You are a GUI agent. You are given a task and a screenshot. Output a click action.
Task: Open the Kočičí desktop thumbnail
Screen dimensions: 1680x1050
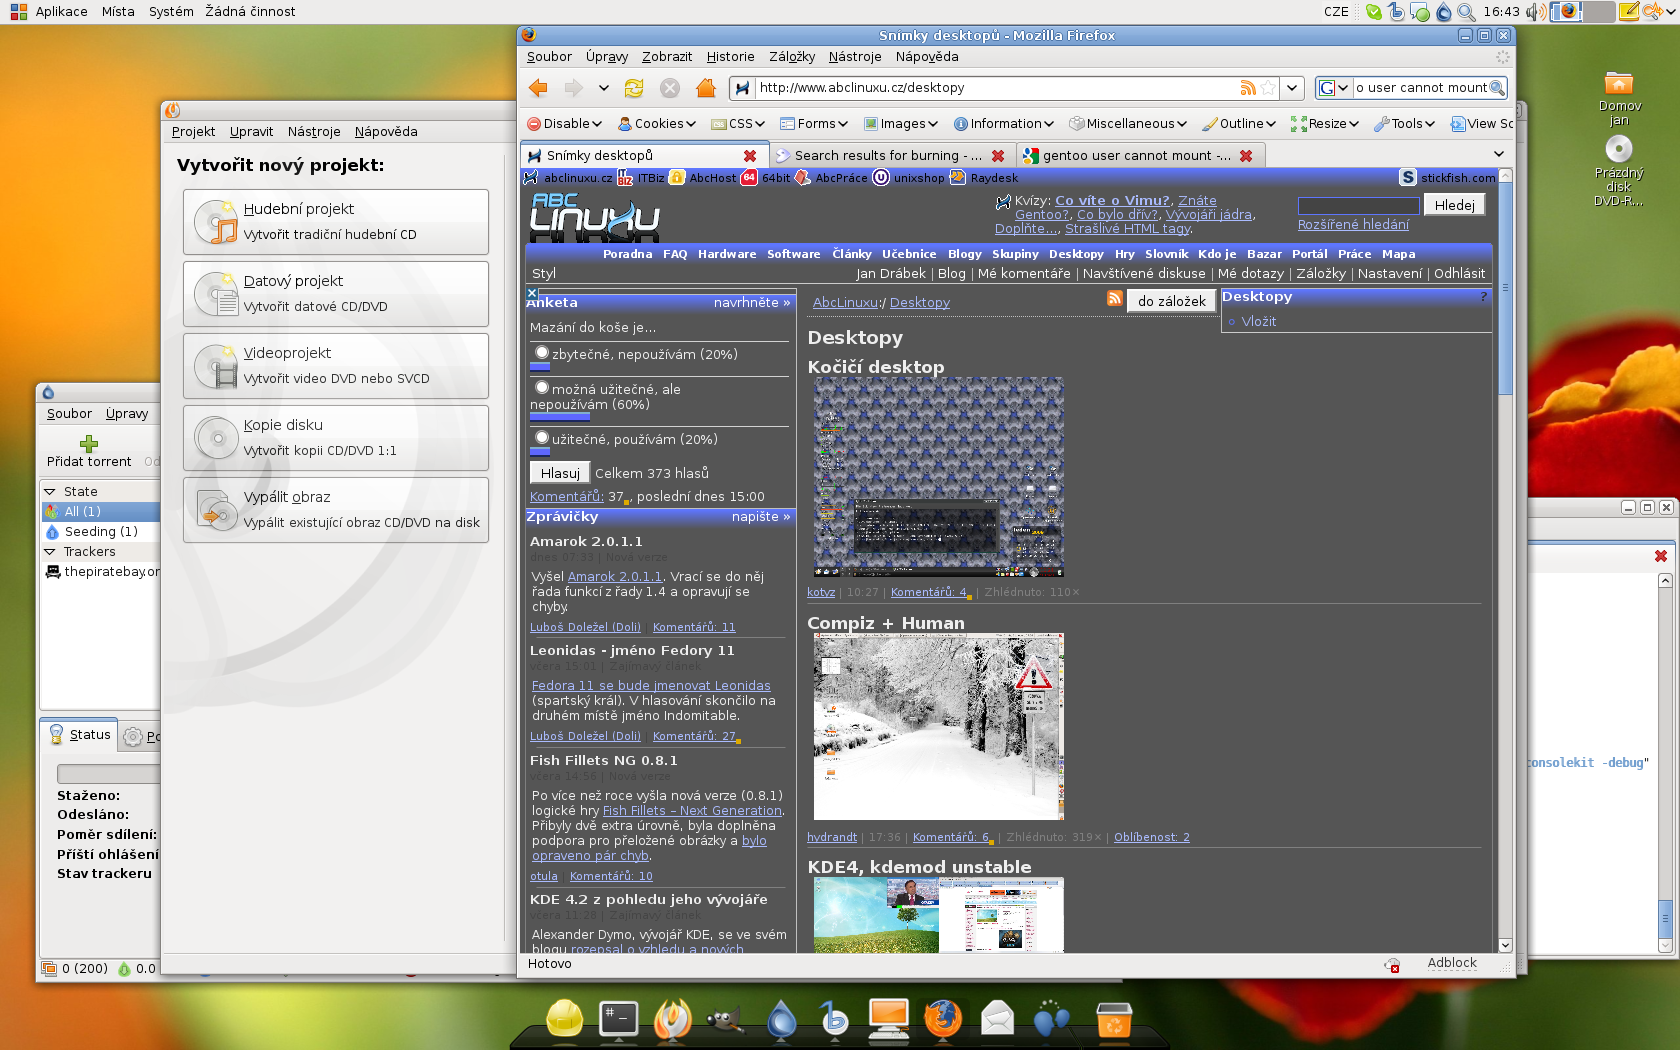tap(938, 477)
